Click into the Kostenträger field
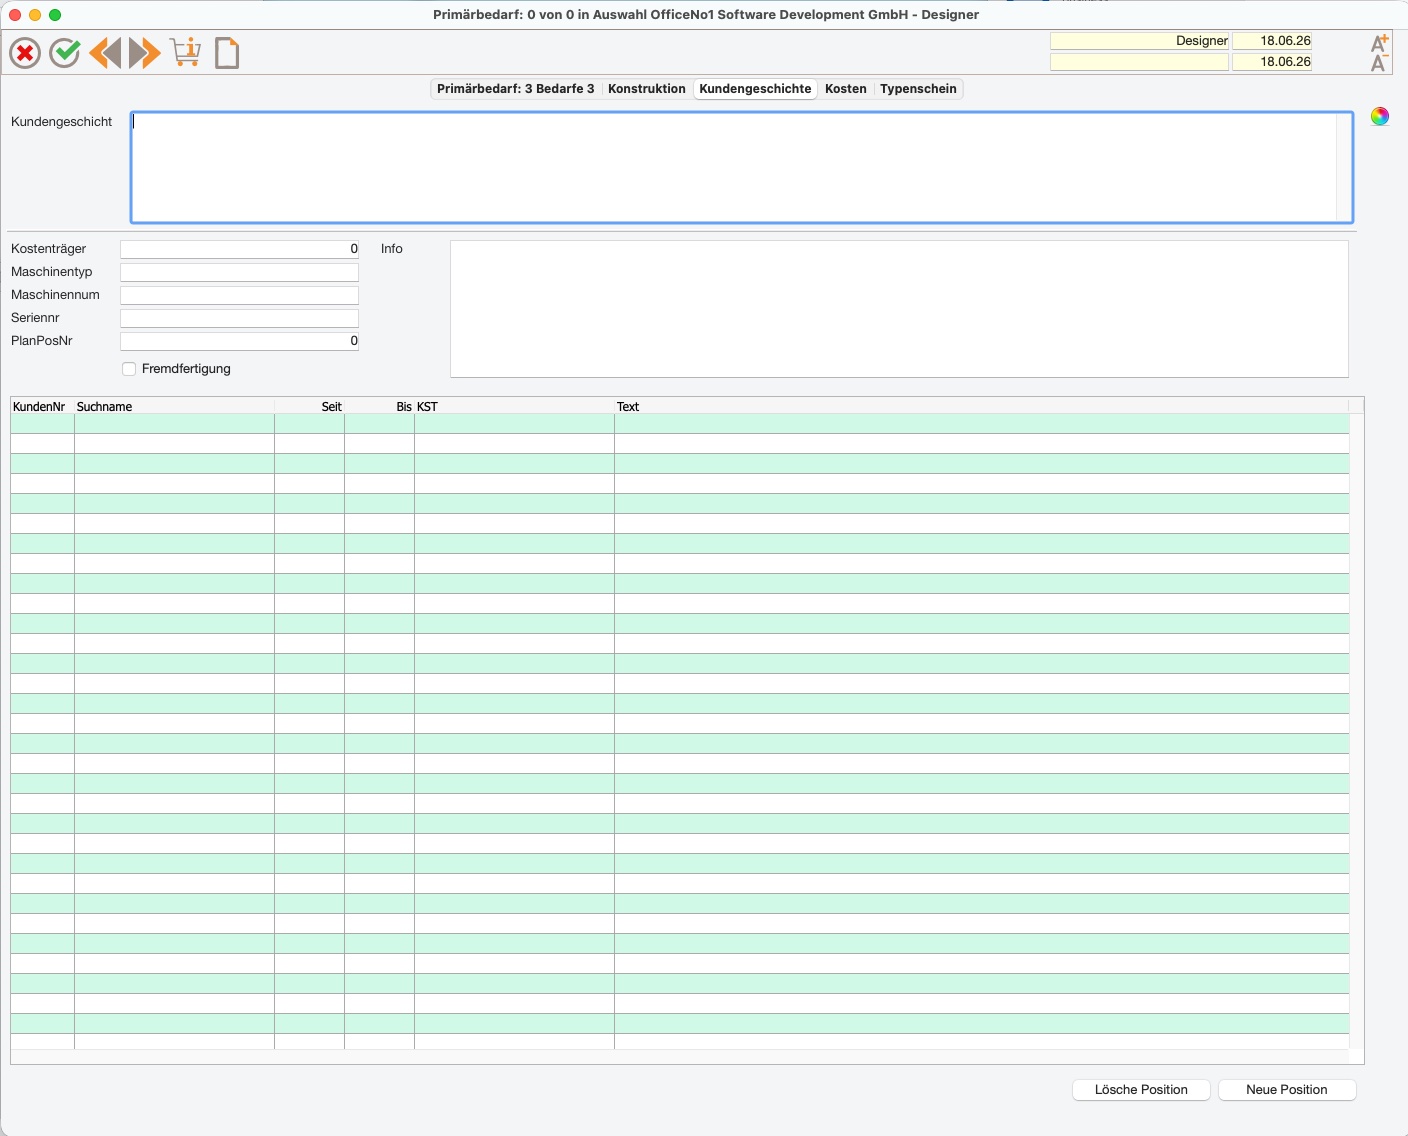 pyautogui.click(x=239, y=249)
